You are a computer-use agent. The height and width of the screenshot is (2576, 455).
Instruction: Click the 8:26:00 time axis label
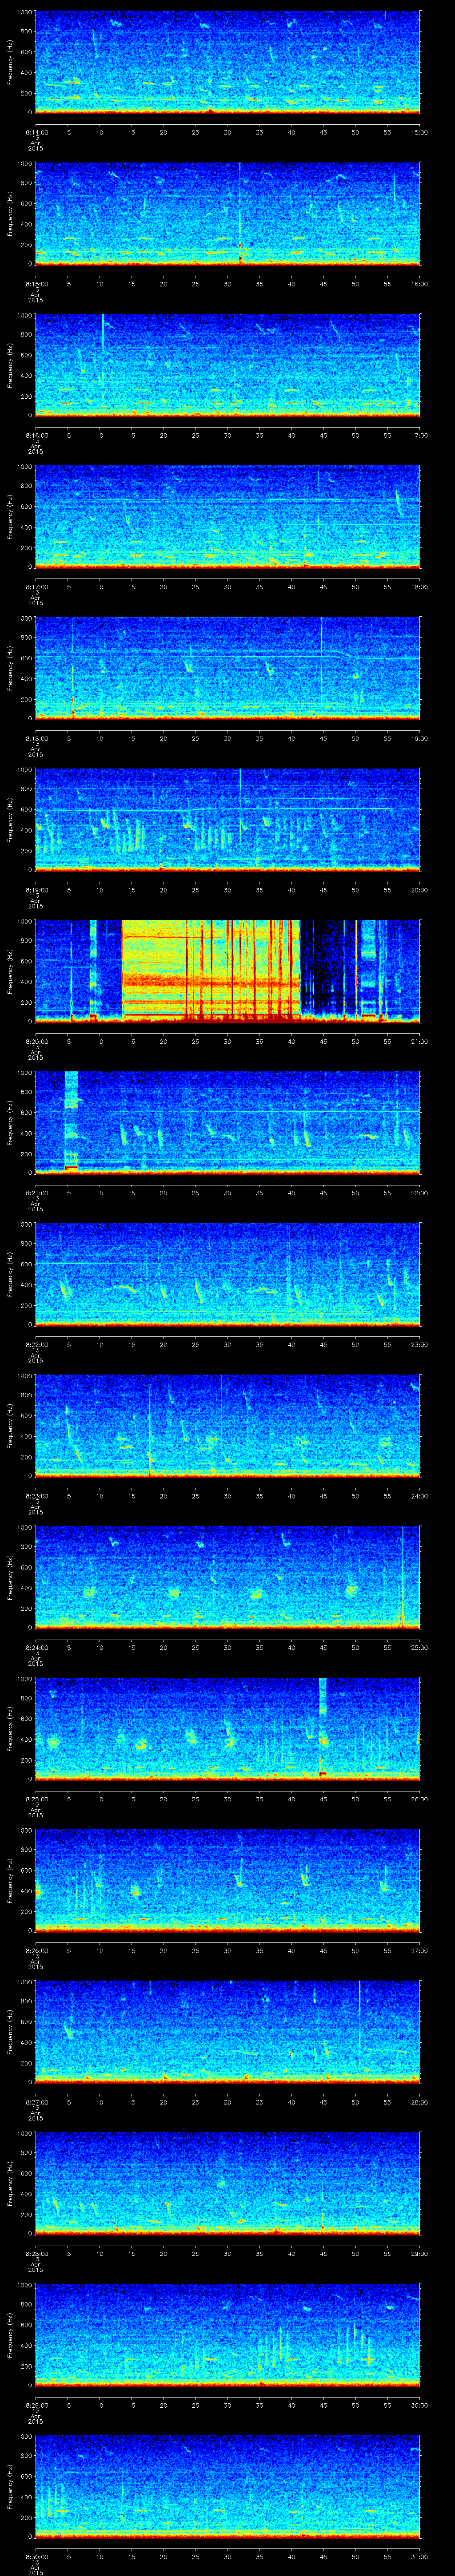[36, 1950]
